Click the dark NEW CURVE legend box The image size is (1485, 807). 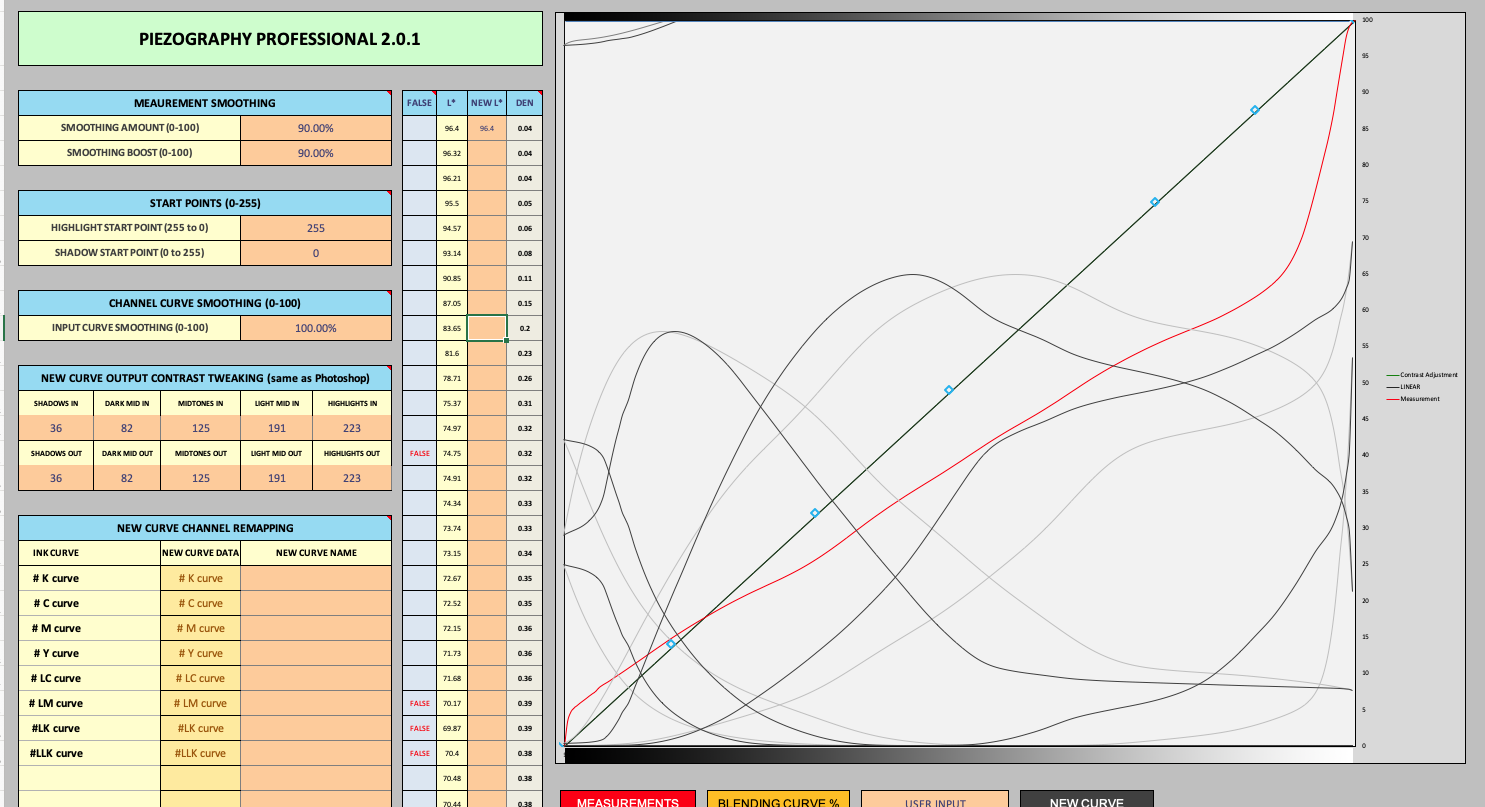tap(1087, 799)
